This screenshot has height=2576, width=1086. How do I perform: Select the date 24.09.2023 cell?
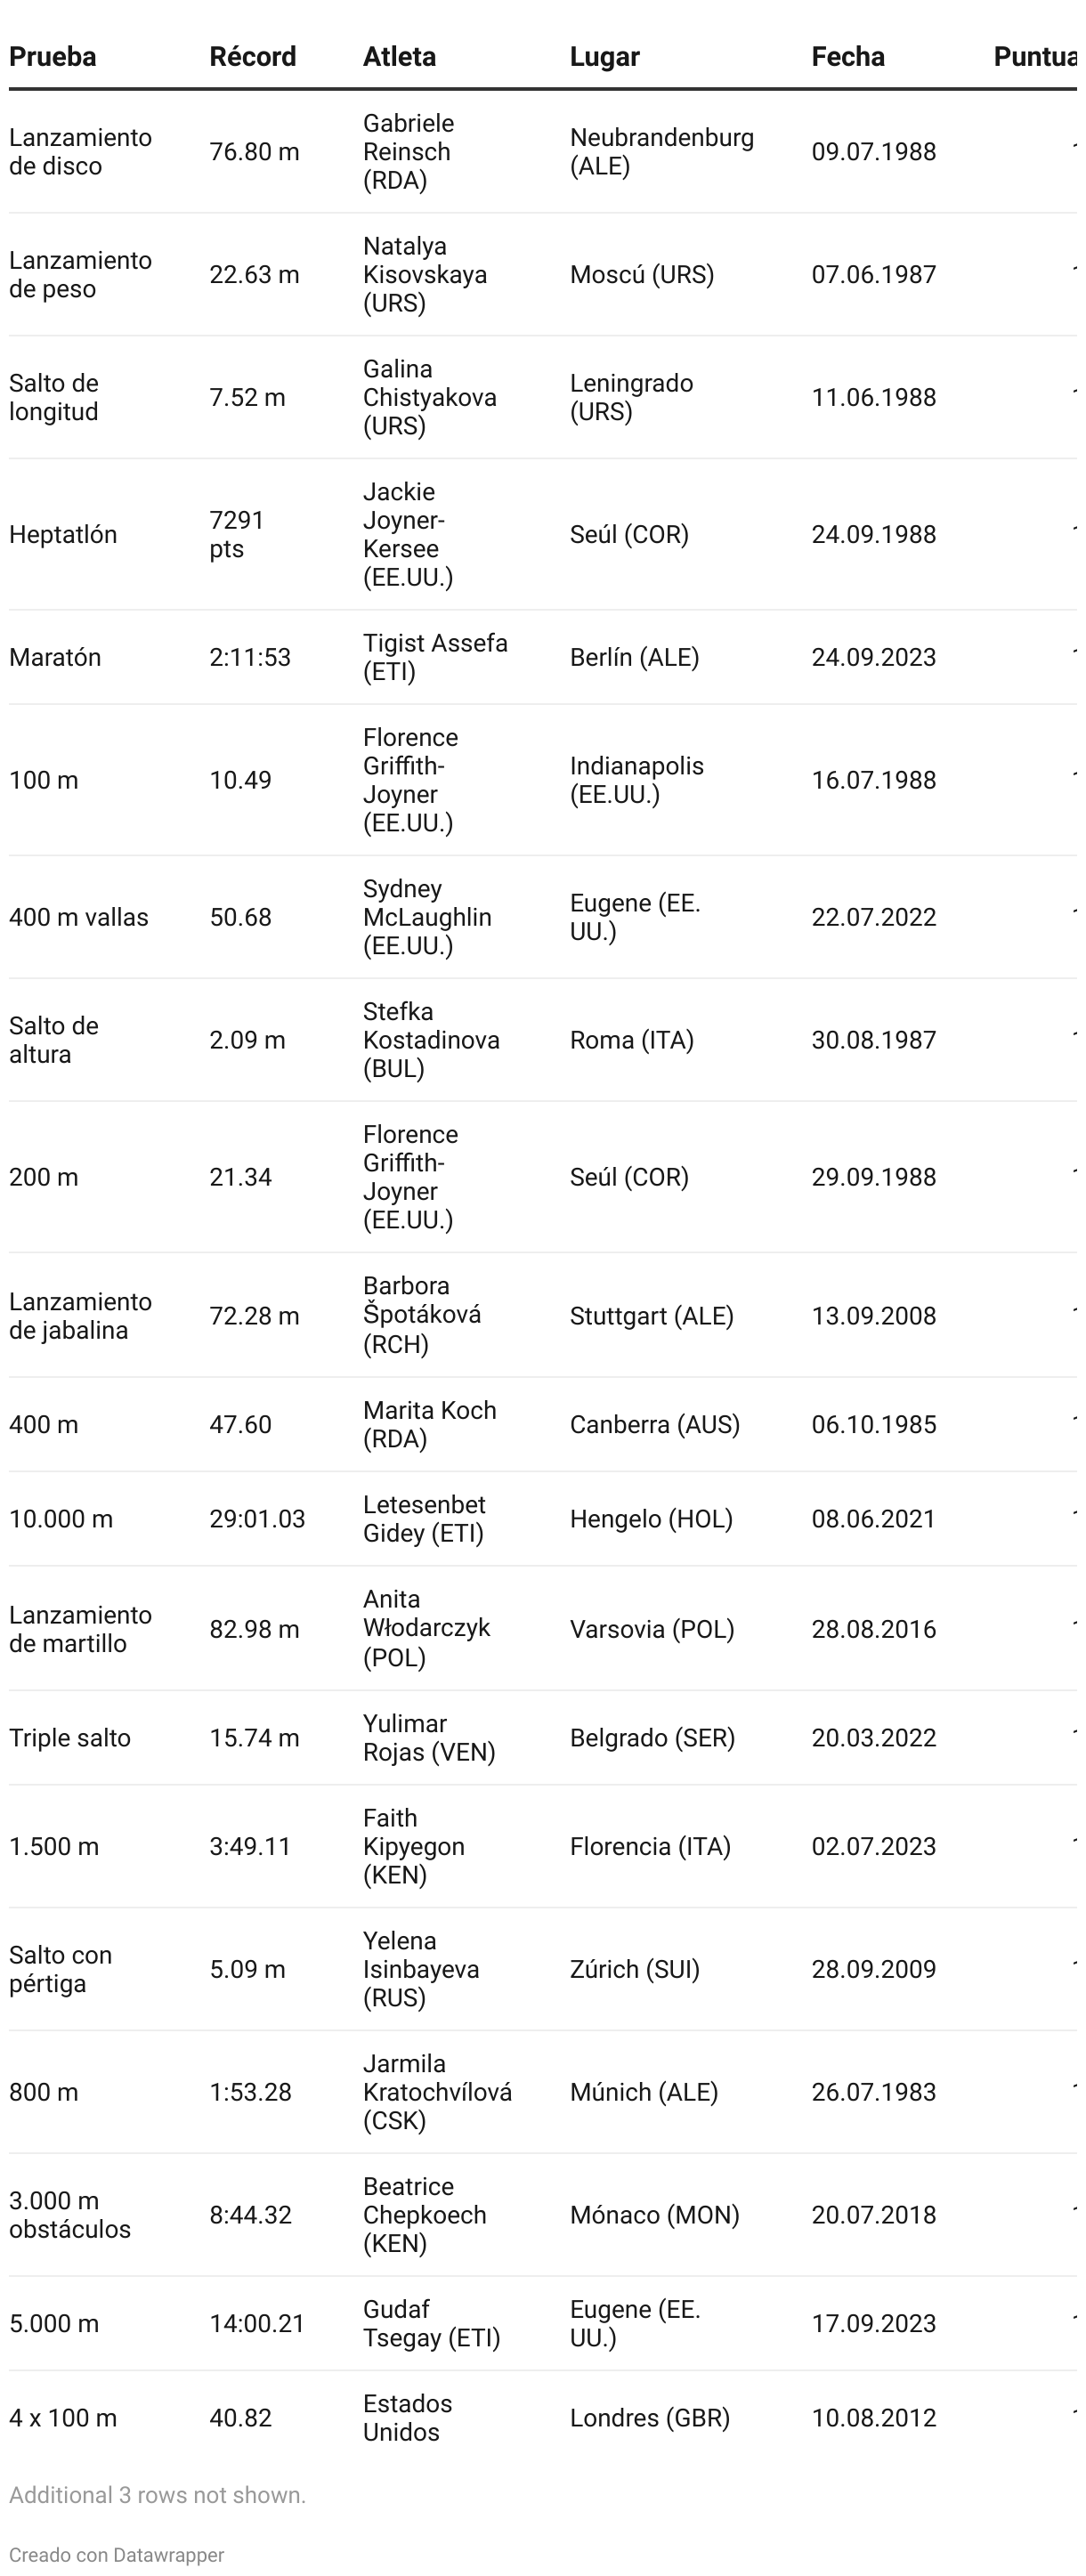click(874, 657)
